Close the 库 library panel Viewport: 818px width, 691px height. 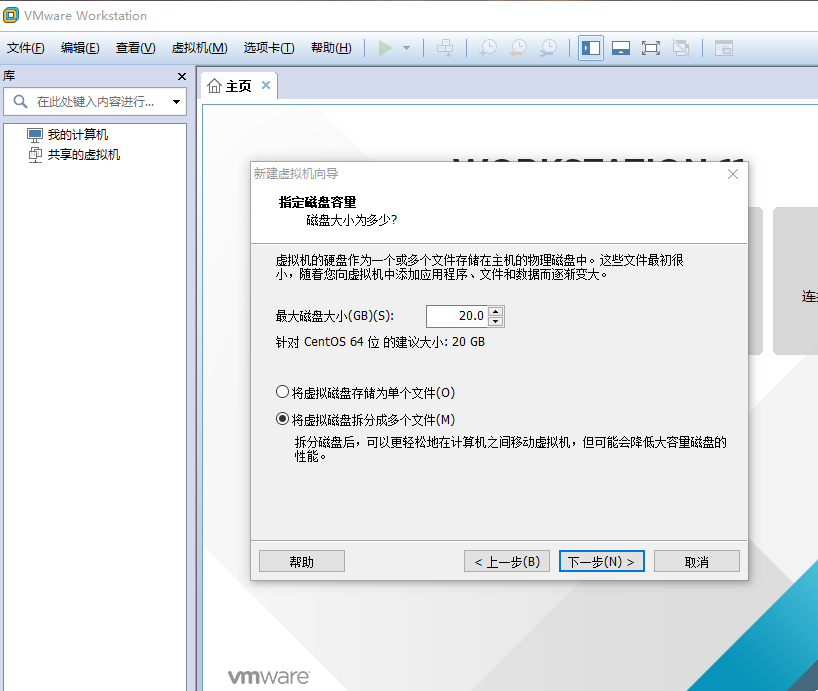(182, 77)
